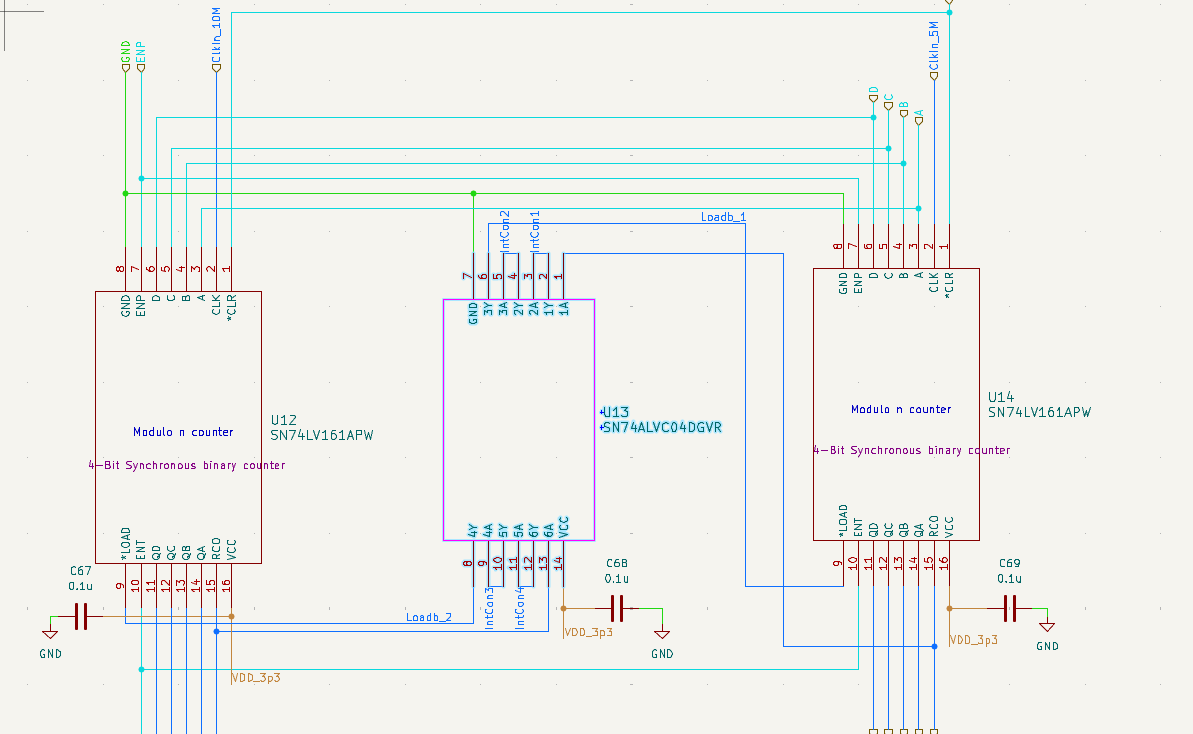This screenshot has width=1193, height=734.
Task: Select capacitor C69 symbol
Action: 1010,608
